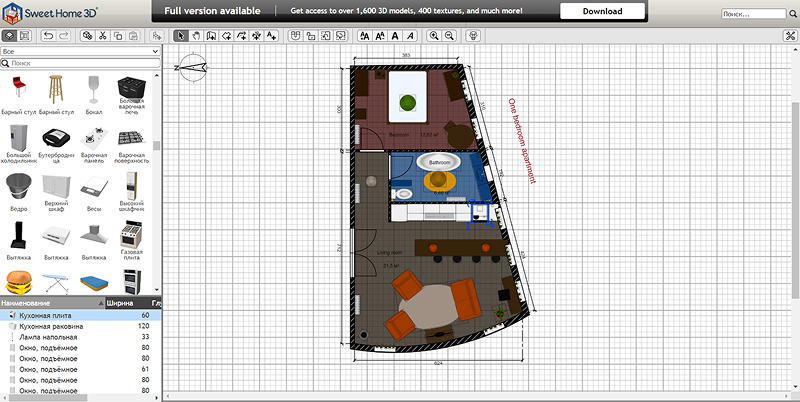Activate the pan hand tool
The width and height of the screenshot is (800, 402).
point(196,35)
